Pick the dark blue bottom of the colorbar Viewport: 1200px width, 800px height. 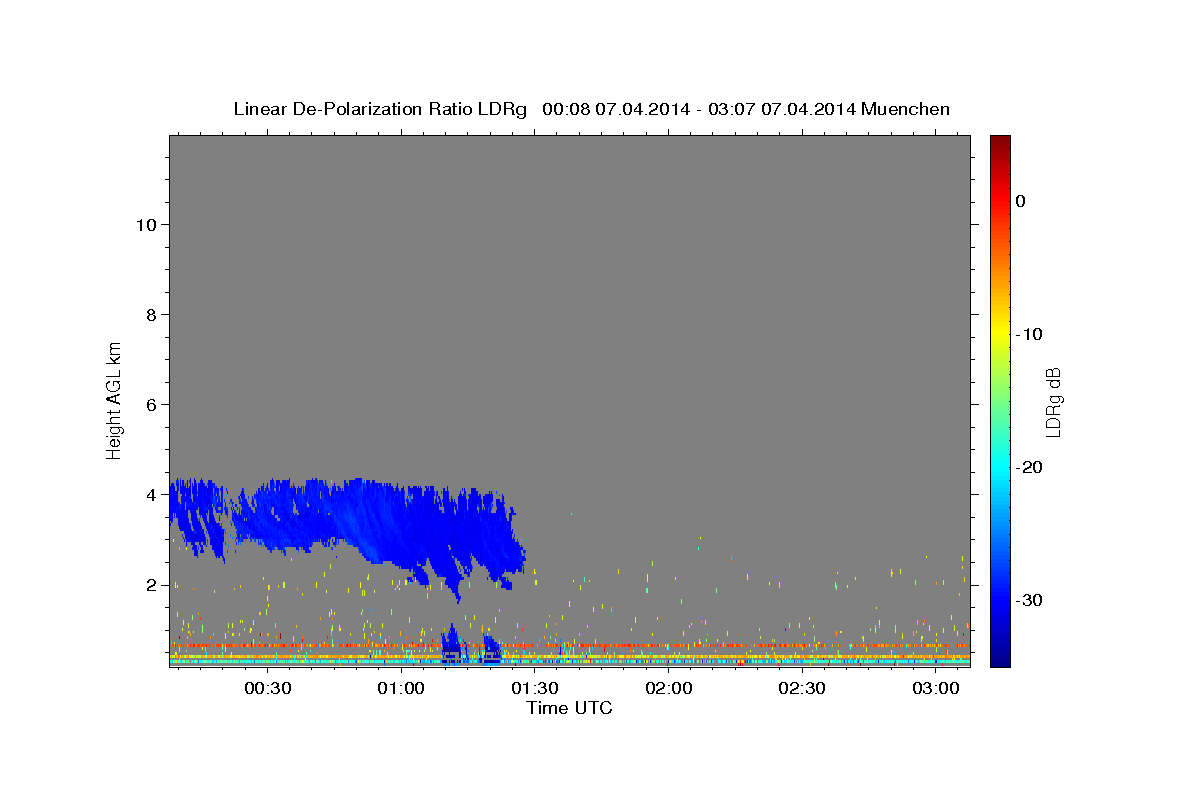click(x=1000, y=658)
